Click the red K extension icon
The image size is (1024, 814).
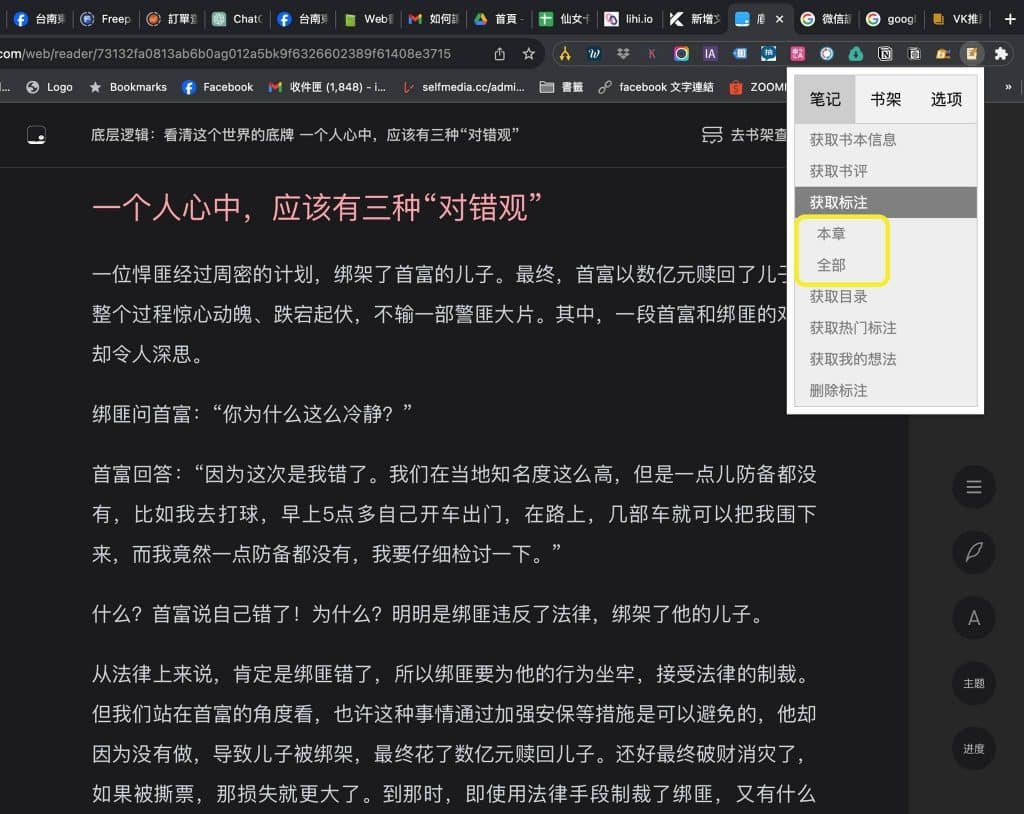[x=652, y=54]
